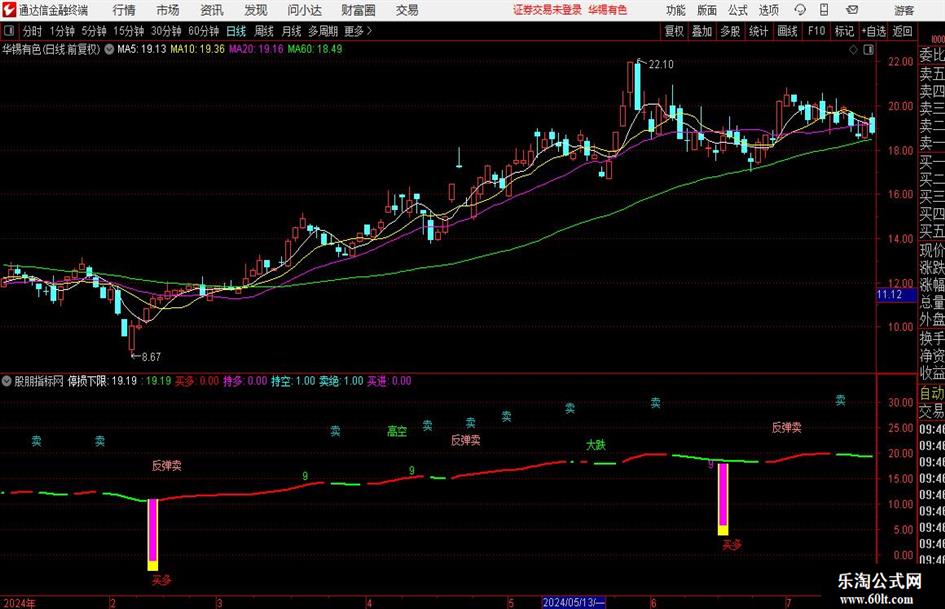Open the 资讯 menu
Image resolution: width=945 pixels, height=609 pixels.
point(212,10)
